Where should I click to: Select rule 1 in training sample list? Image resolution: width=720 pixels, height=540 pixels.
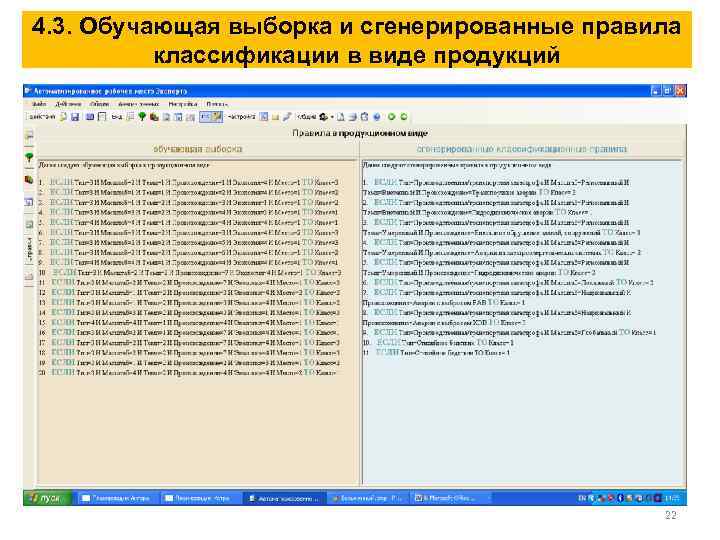pos(189,182)
